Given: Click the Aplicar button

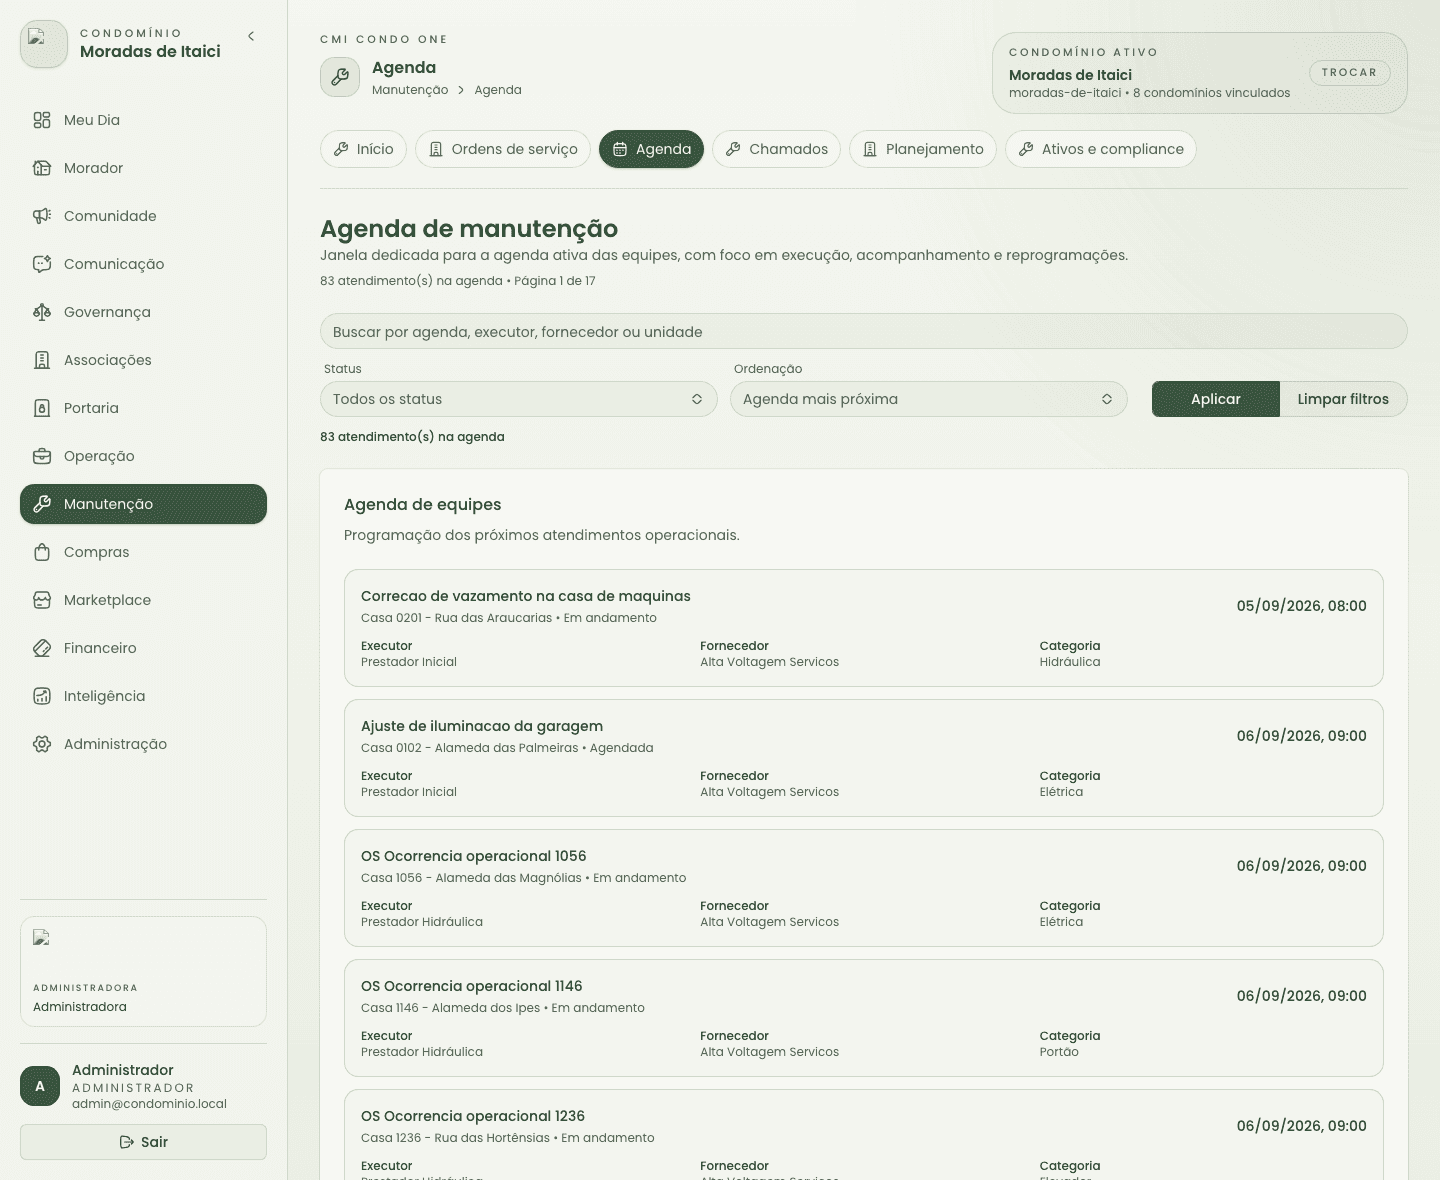Looking at the screenshot, I should tap(1216, 399).
